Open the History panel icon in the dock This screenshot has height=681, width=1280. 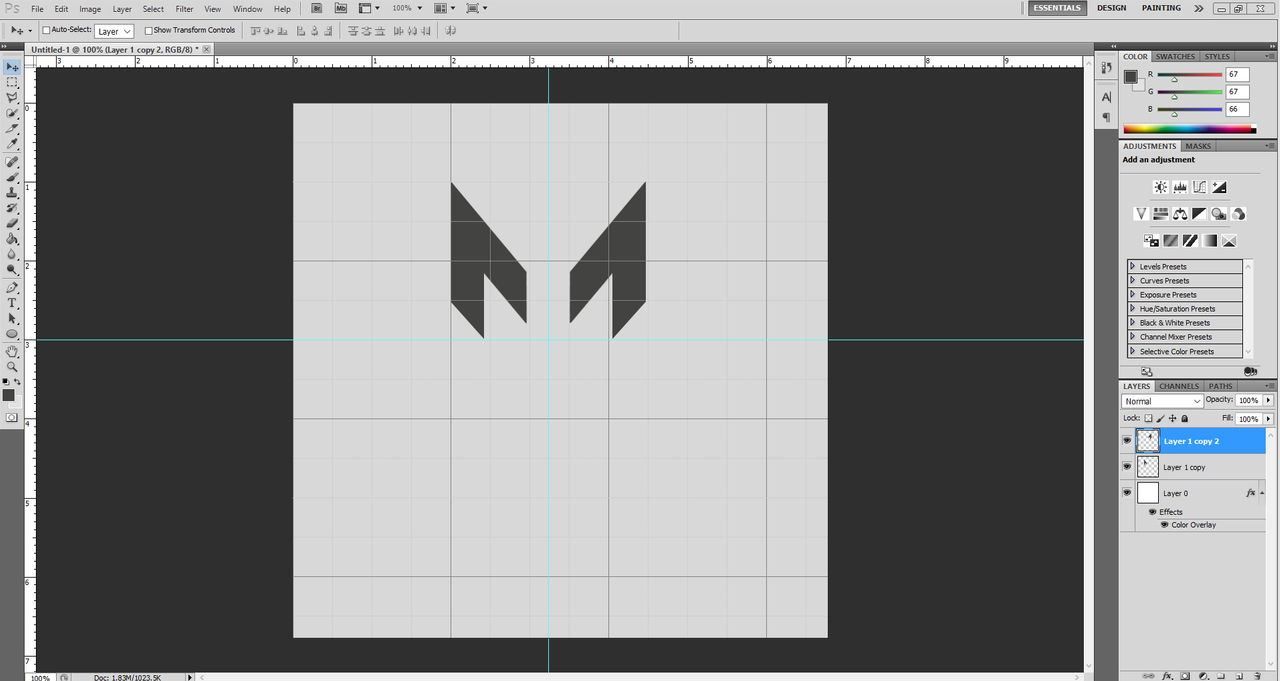click(x=1106, y=68)
